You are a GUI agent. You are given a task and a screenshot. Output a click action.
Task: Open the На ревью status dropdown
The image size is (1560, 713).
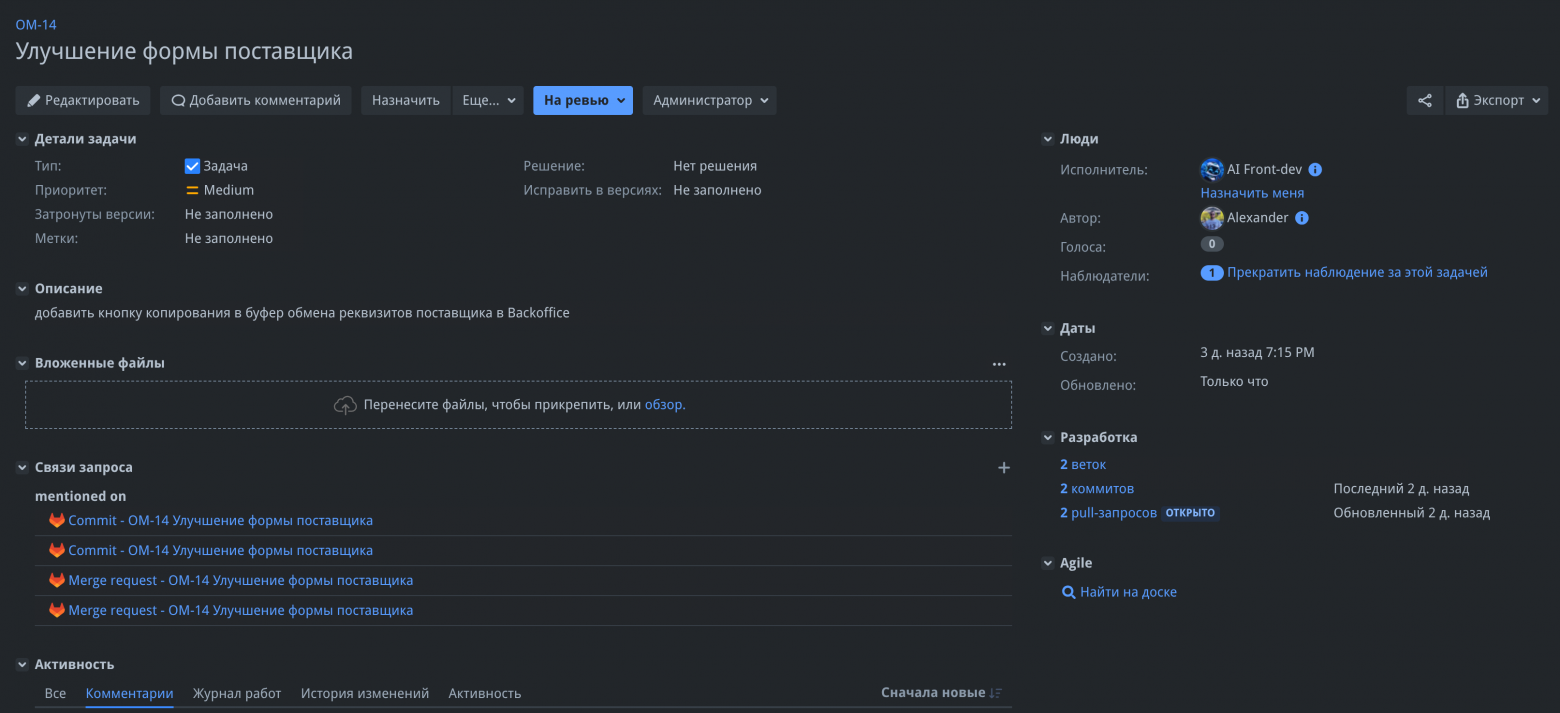tap(583, 100)
